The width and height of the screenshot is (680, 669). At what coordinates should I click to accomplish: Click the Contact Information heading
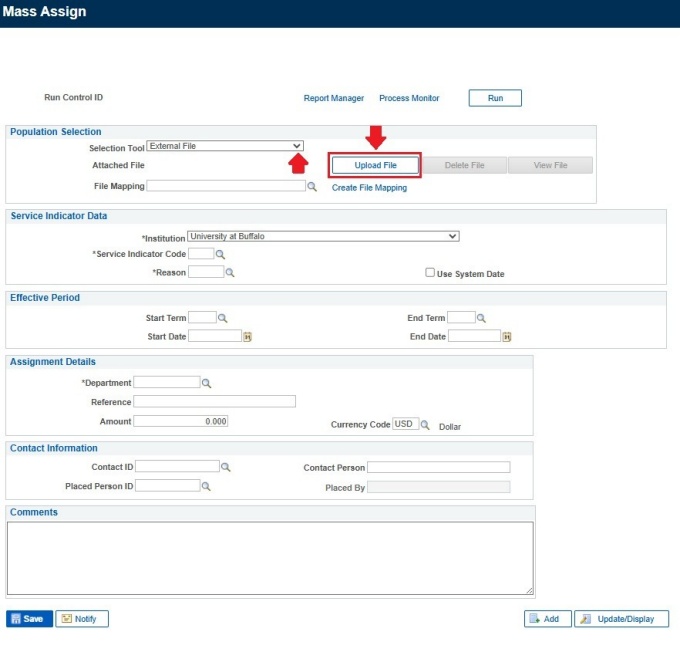tap(53, 448)
